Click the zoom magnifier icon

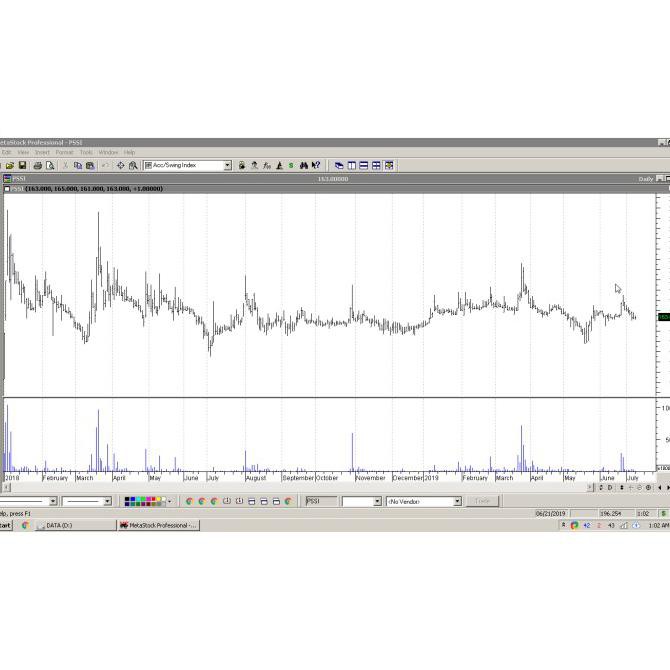coord(133,165)
